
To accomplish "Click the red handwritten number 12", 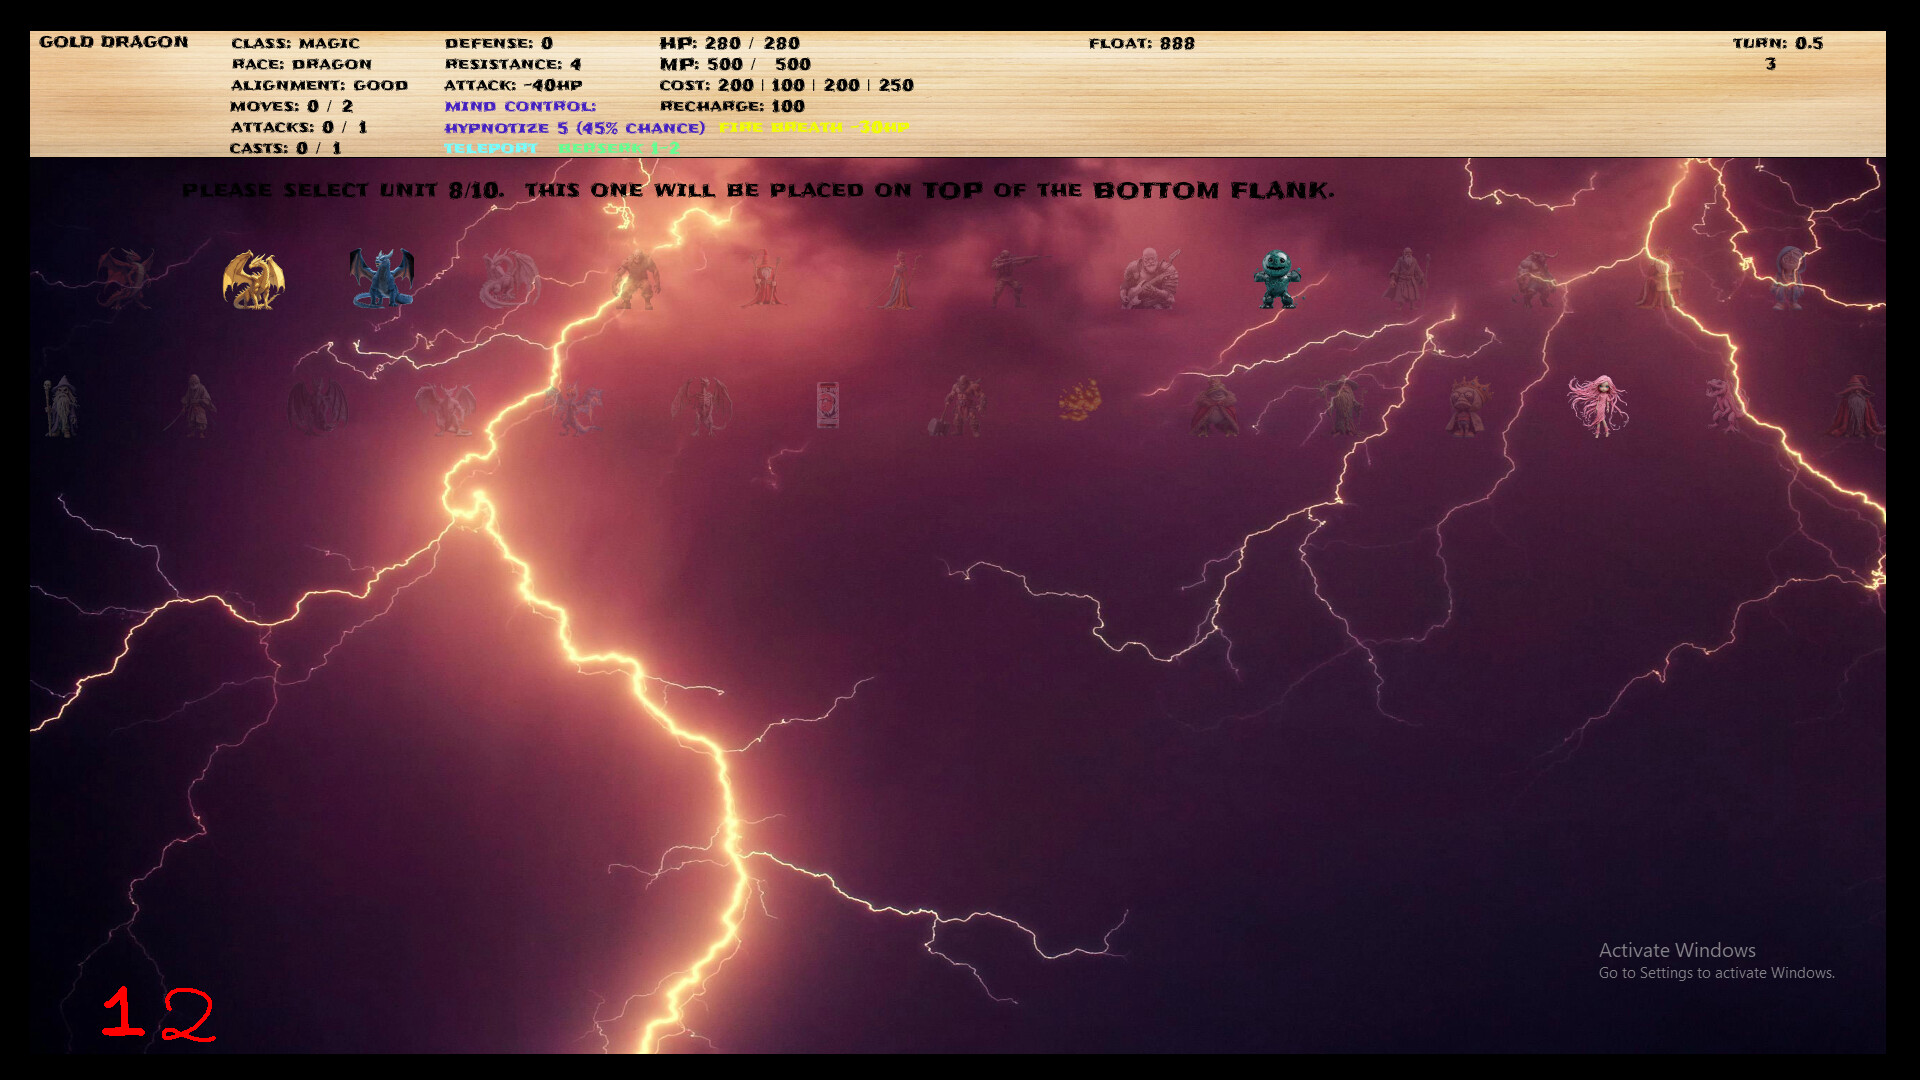I will 158,1014.
